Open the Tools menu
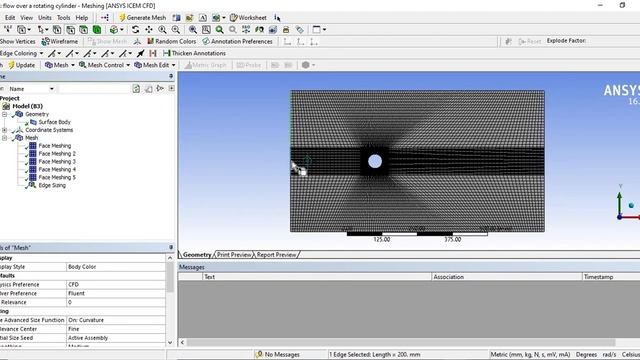 [63, 18]
